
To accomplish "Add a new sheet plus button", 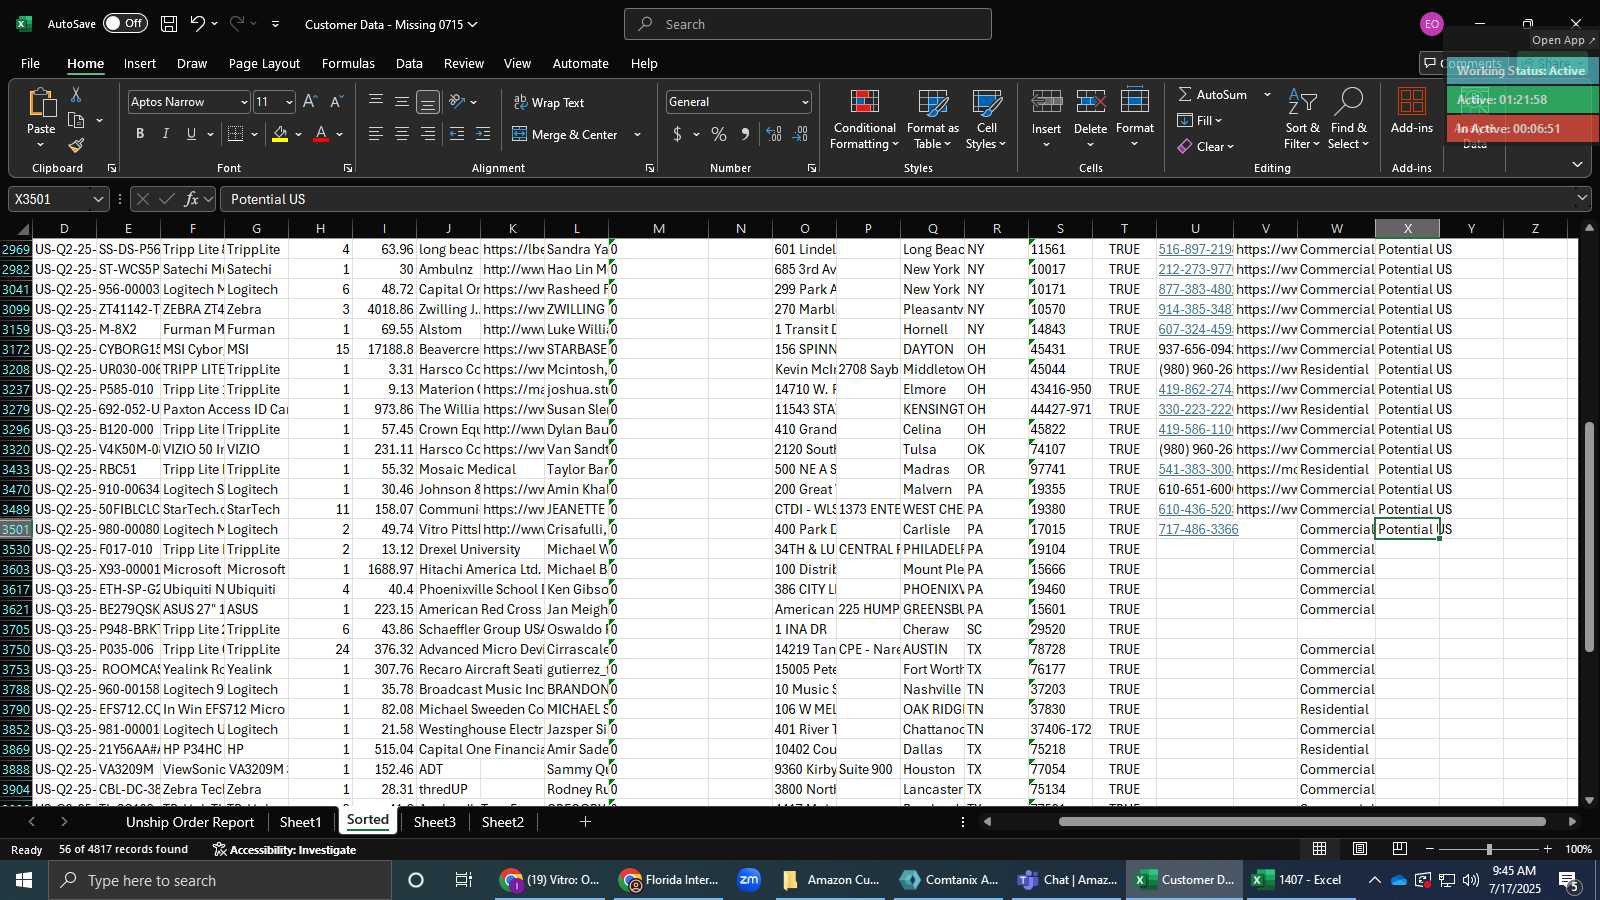I will pos(585,822).
